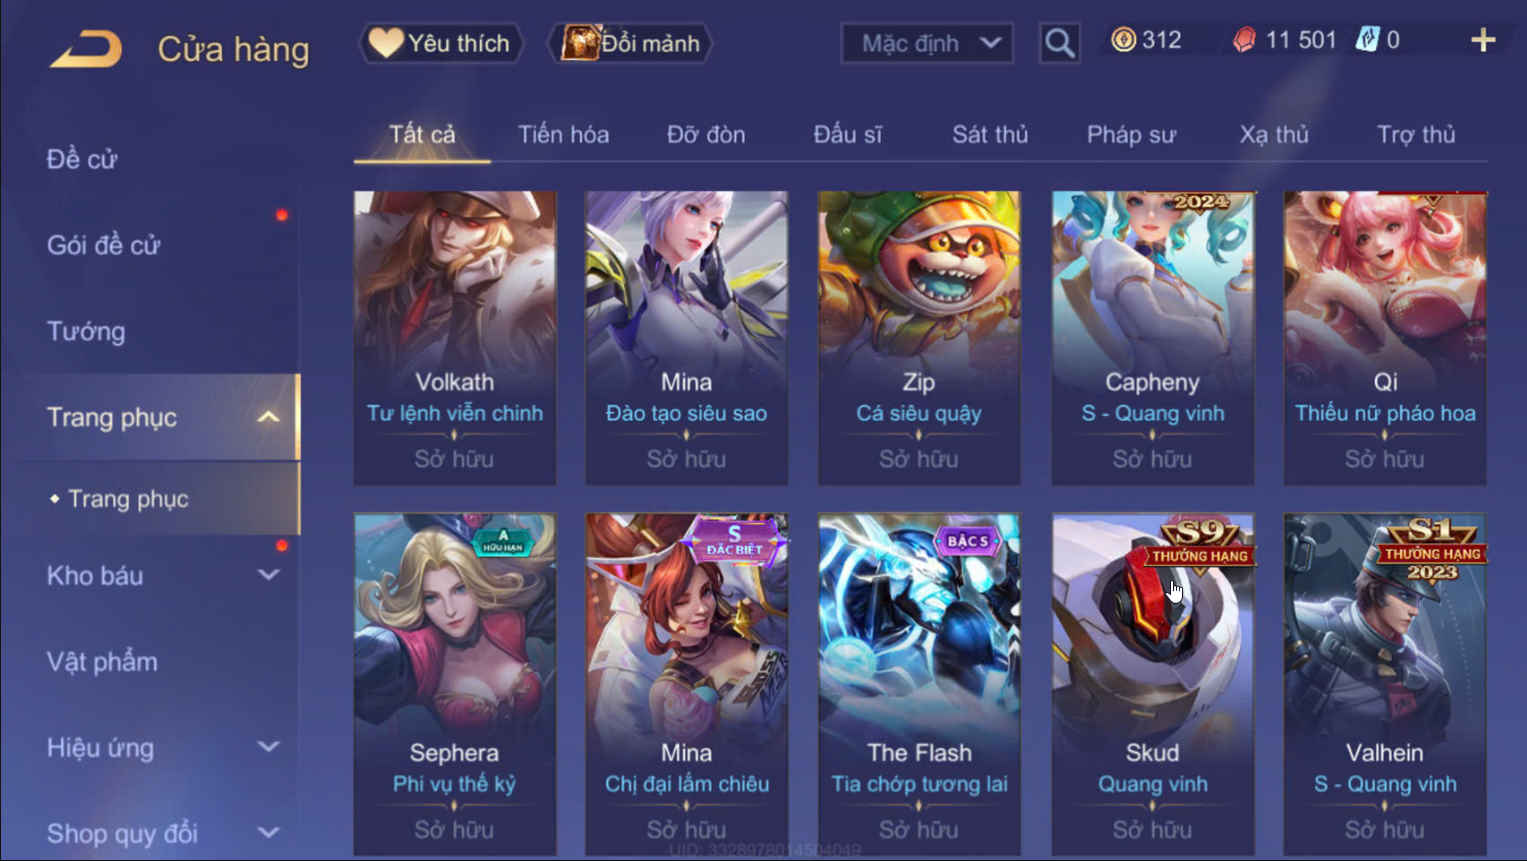The image size is (1527, 861).
Task: Open the search magnifier icon
Action: point(1059,43)
